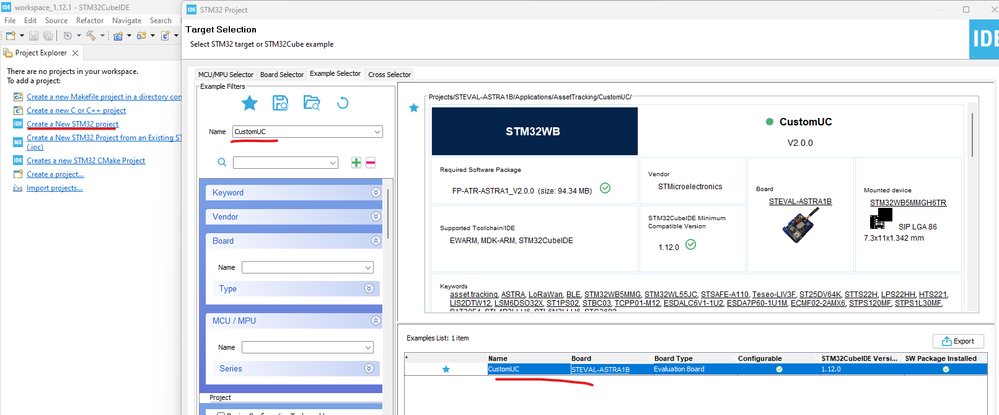Open the Board Name dropdown

pos(368,268)
